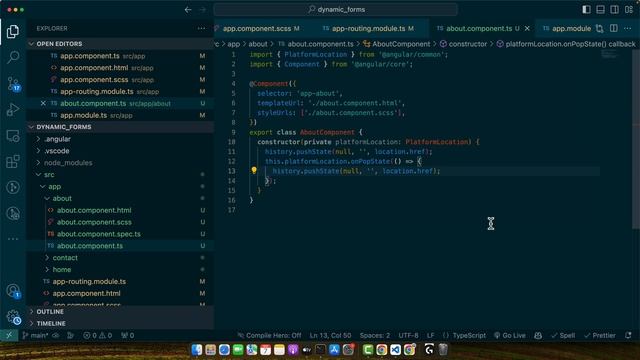Open Google Chrome from the dock
The width and height of the screenshot is (640, 360).
tap(382, 350)
